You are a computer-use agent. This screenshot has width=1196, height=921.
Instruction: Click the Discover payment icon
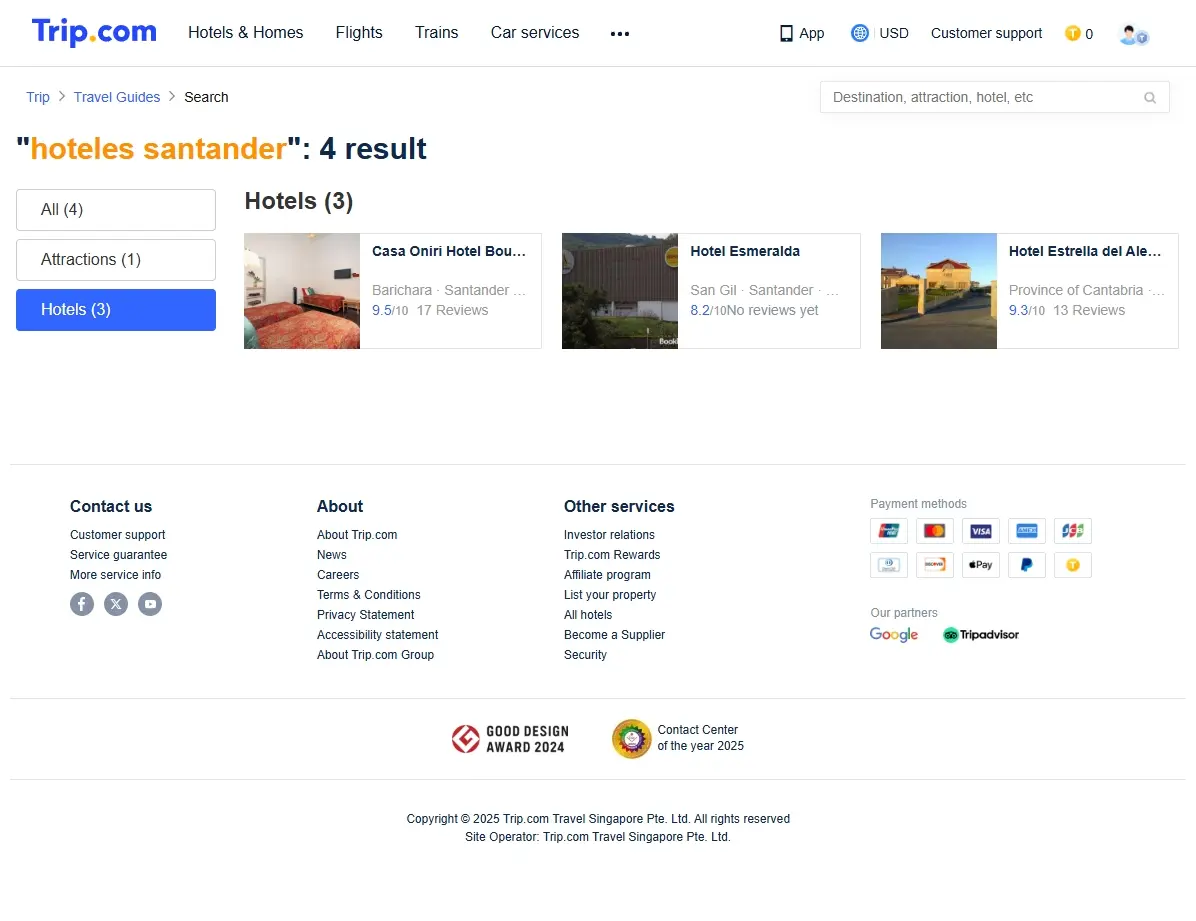pyautogui.click(x=934, y=565)
